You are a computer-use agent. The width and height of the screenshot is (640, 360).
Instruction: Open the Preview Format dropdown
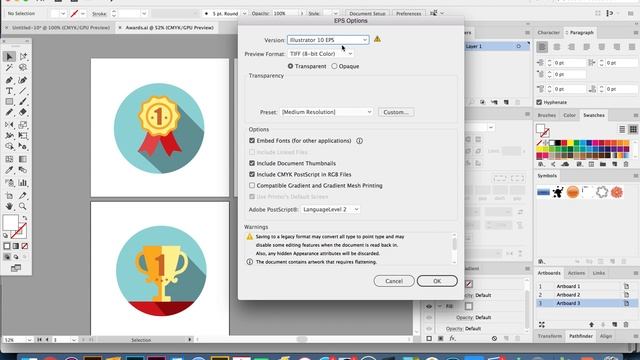tap(320, 54)
